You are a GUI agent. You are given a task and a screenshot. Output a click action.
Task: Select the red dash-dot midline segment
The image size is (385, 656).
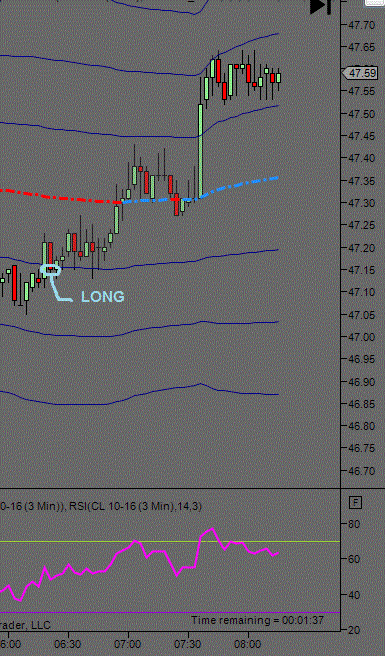(x=61, y=197)
